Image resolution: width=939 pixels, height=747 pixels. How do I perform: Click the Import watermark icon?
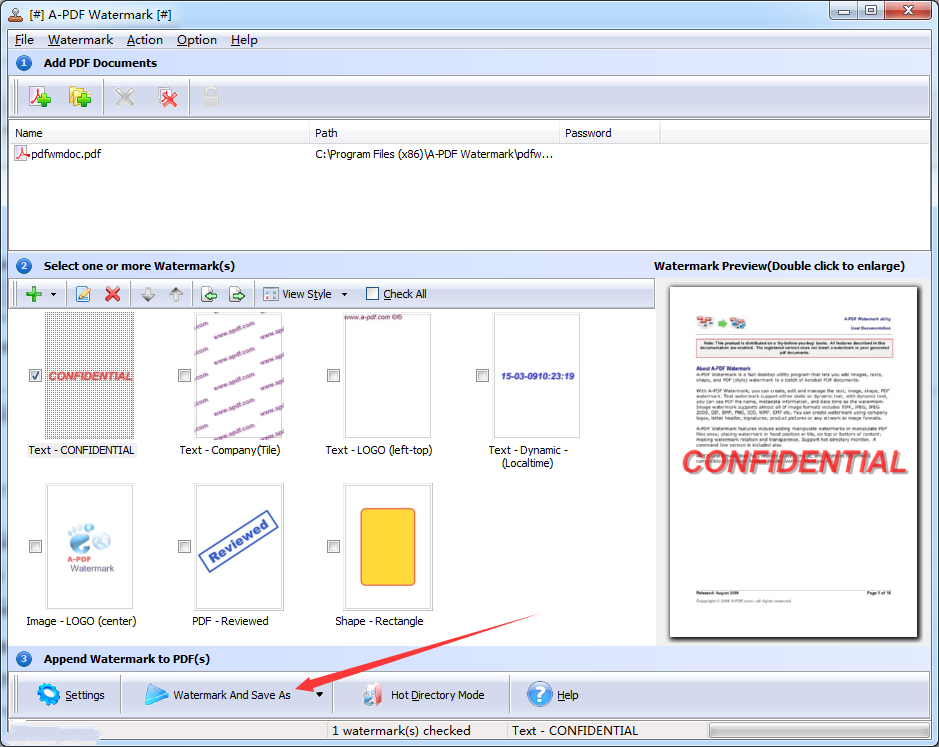coord(209,294)
